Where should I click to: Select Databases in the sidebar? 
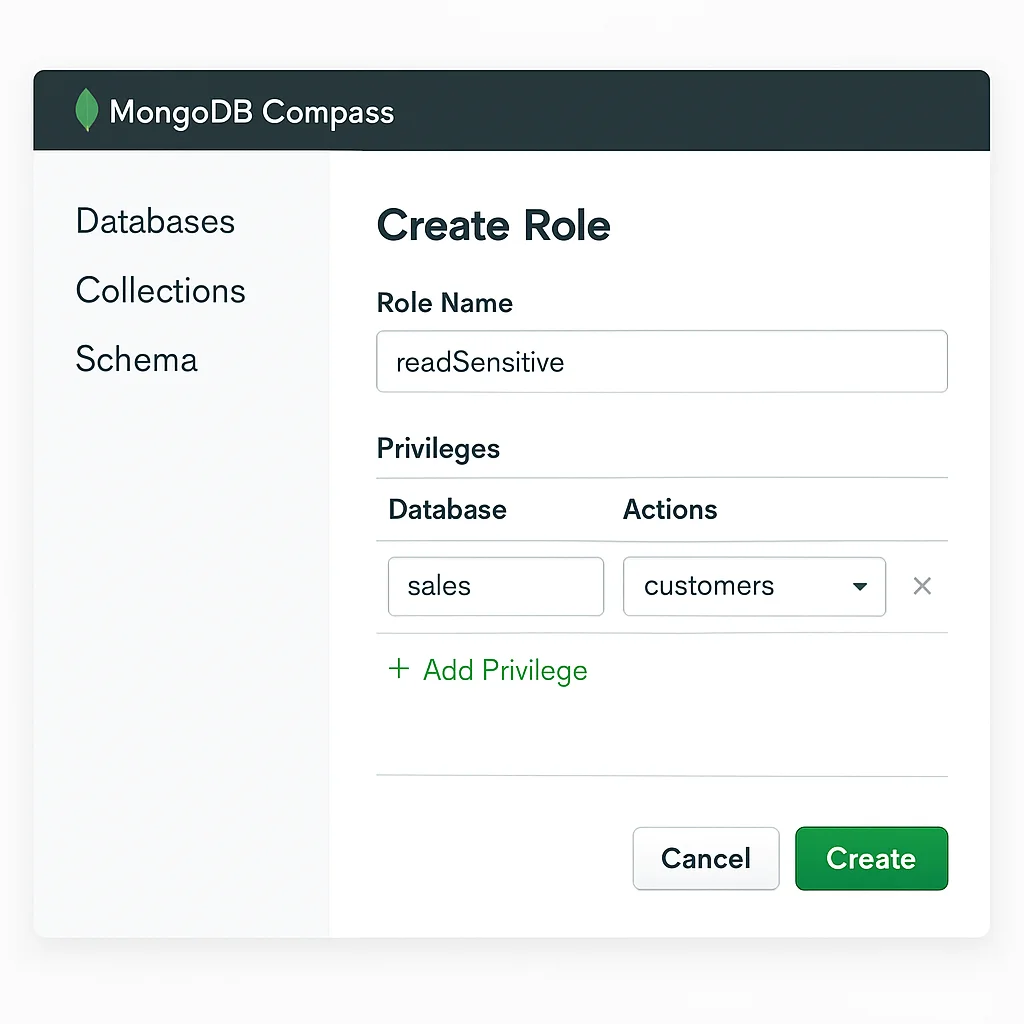click(x=155, y=221)
